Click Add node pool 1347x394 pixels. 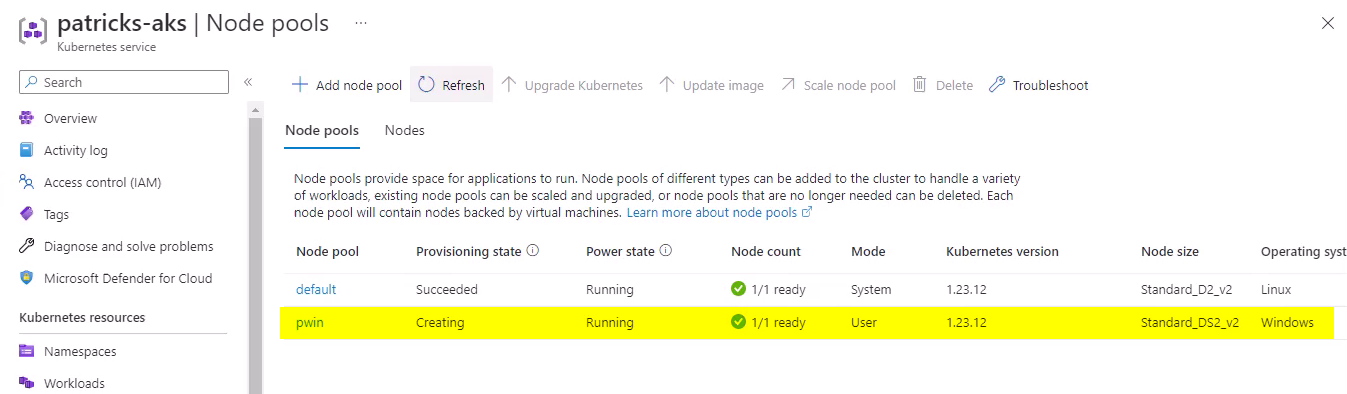(x=346, y=85)
